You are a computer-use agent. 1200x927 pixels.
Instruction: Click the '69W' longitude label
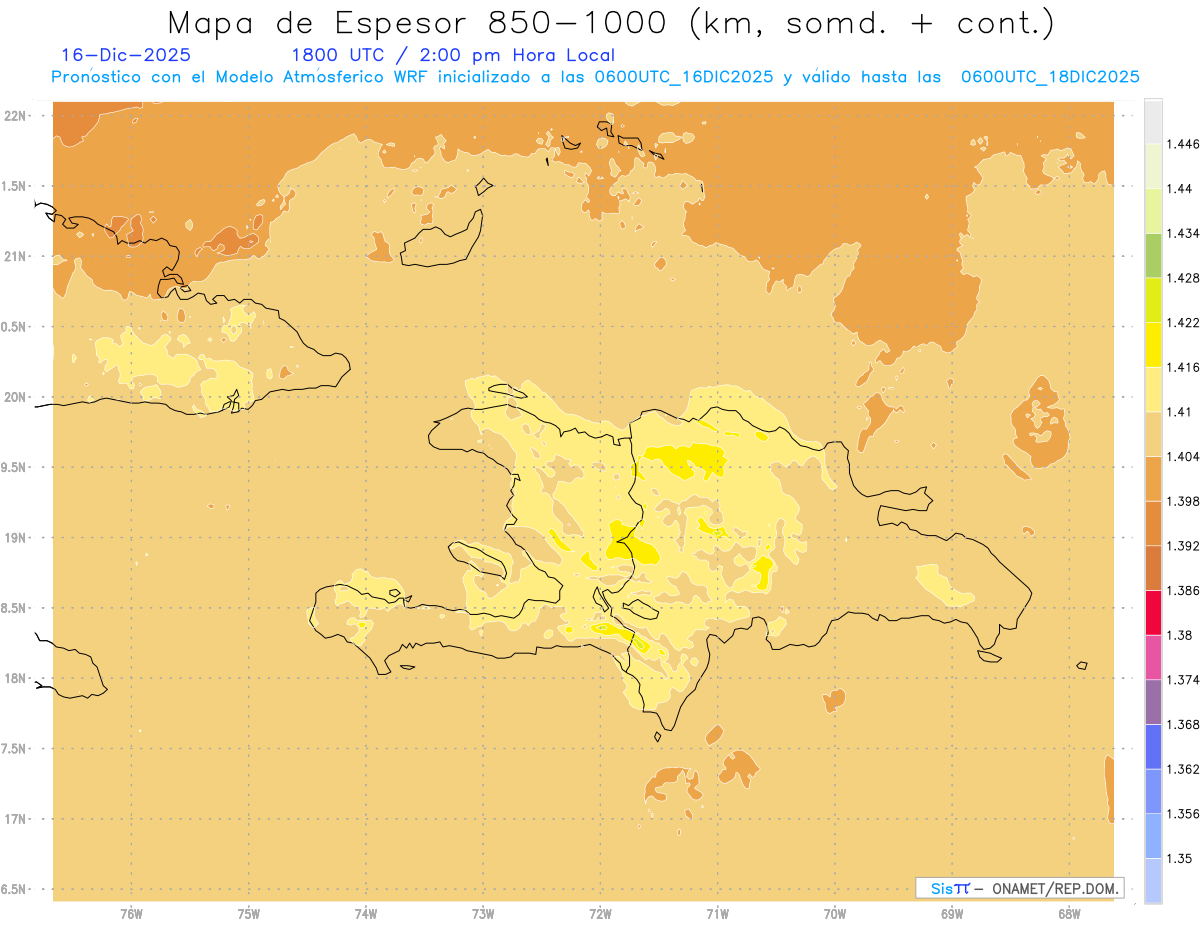pos(952,914)
